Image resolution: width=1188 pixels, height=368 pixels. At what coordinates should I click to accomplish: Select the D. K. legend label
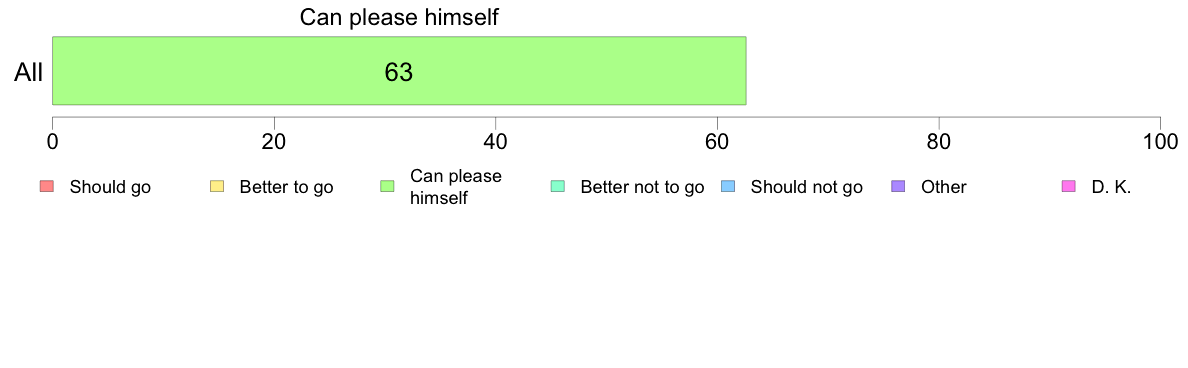[x=1111, y=187]
